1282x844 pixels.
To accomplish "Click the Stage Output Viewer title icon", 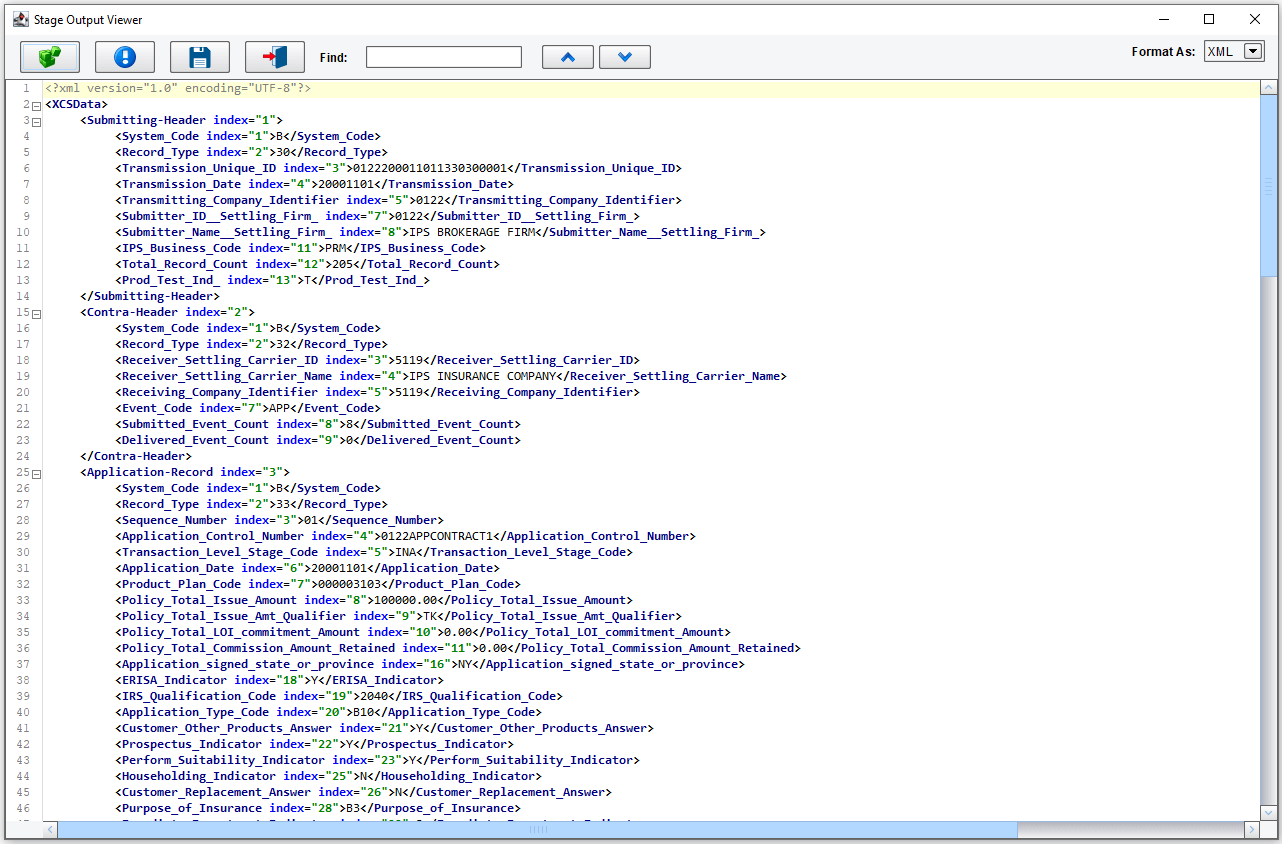I will [x=20, y=19].
